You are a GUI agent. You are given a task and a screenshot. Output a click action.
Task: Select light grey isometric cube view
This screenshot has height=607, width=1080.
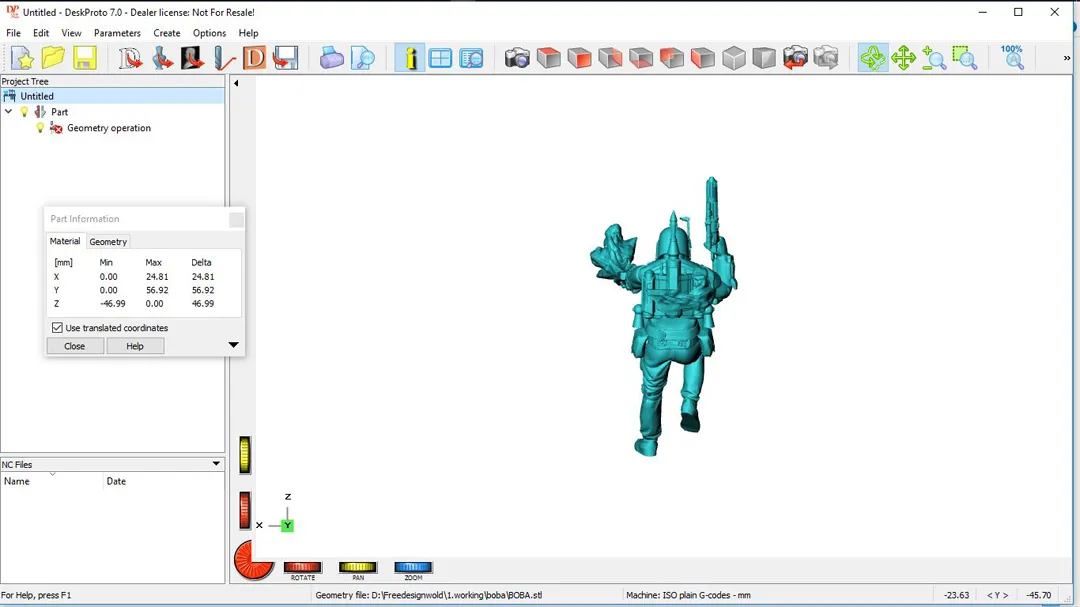click(x=734, y=59)
